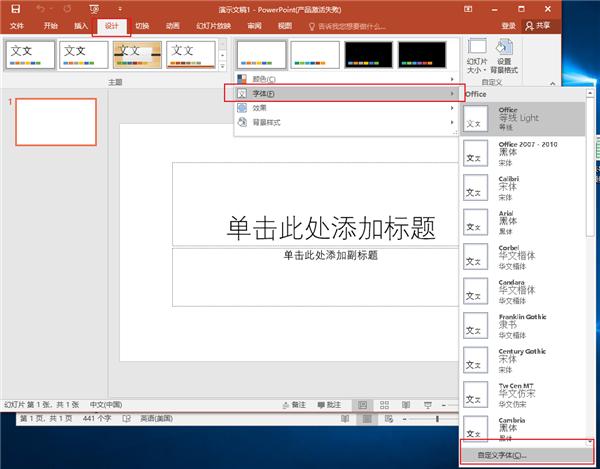
Task: Switch to the 动画 (Animations) tab
Action: (x=173, y=26)
